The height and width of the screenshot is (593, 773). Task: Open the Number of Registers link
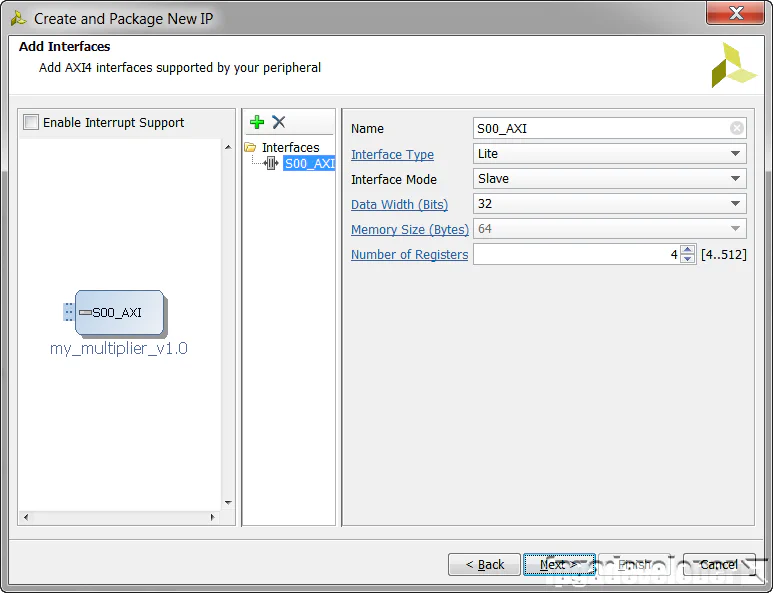(410, 254)
